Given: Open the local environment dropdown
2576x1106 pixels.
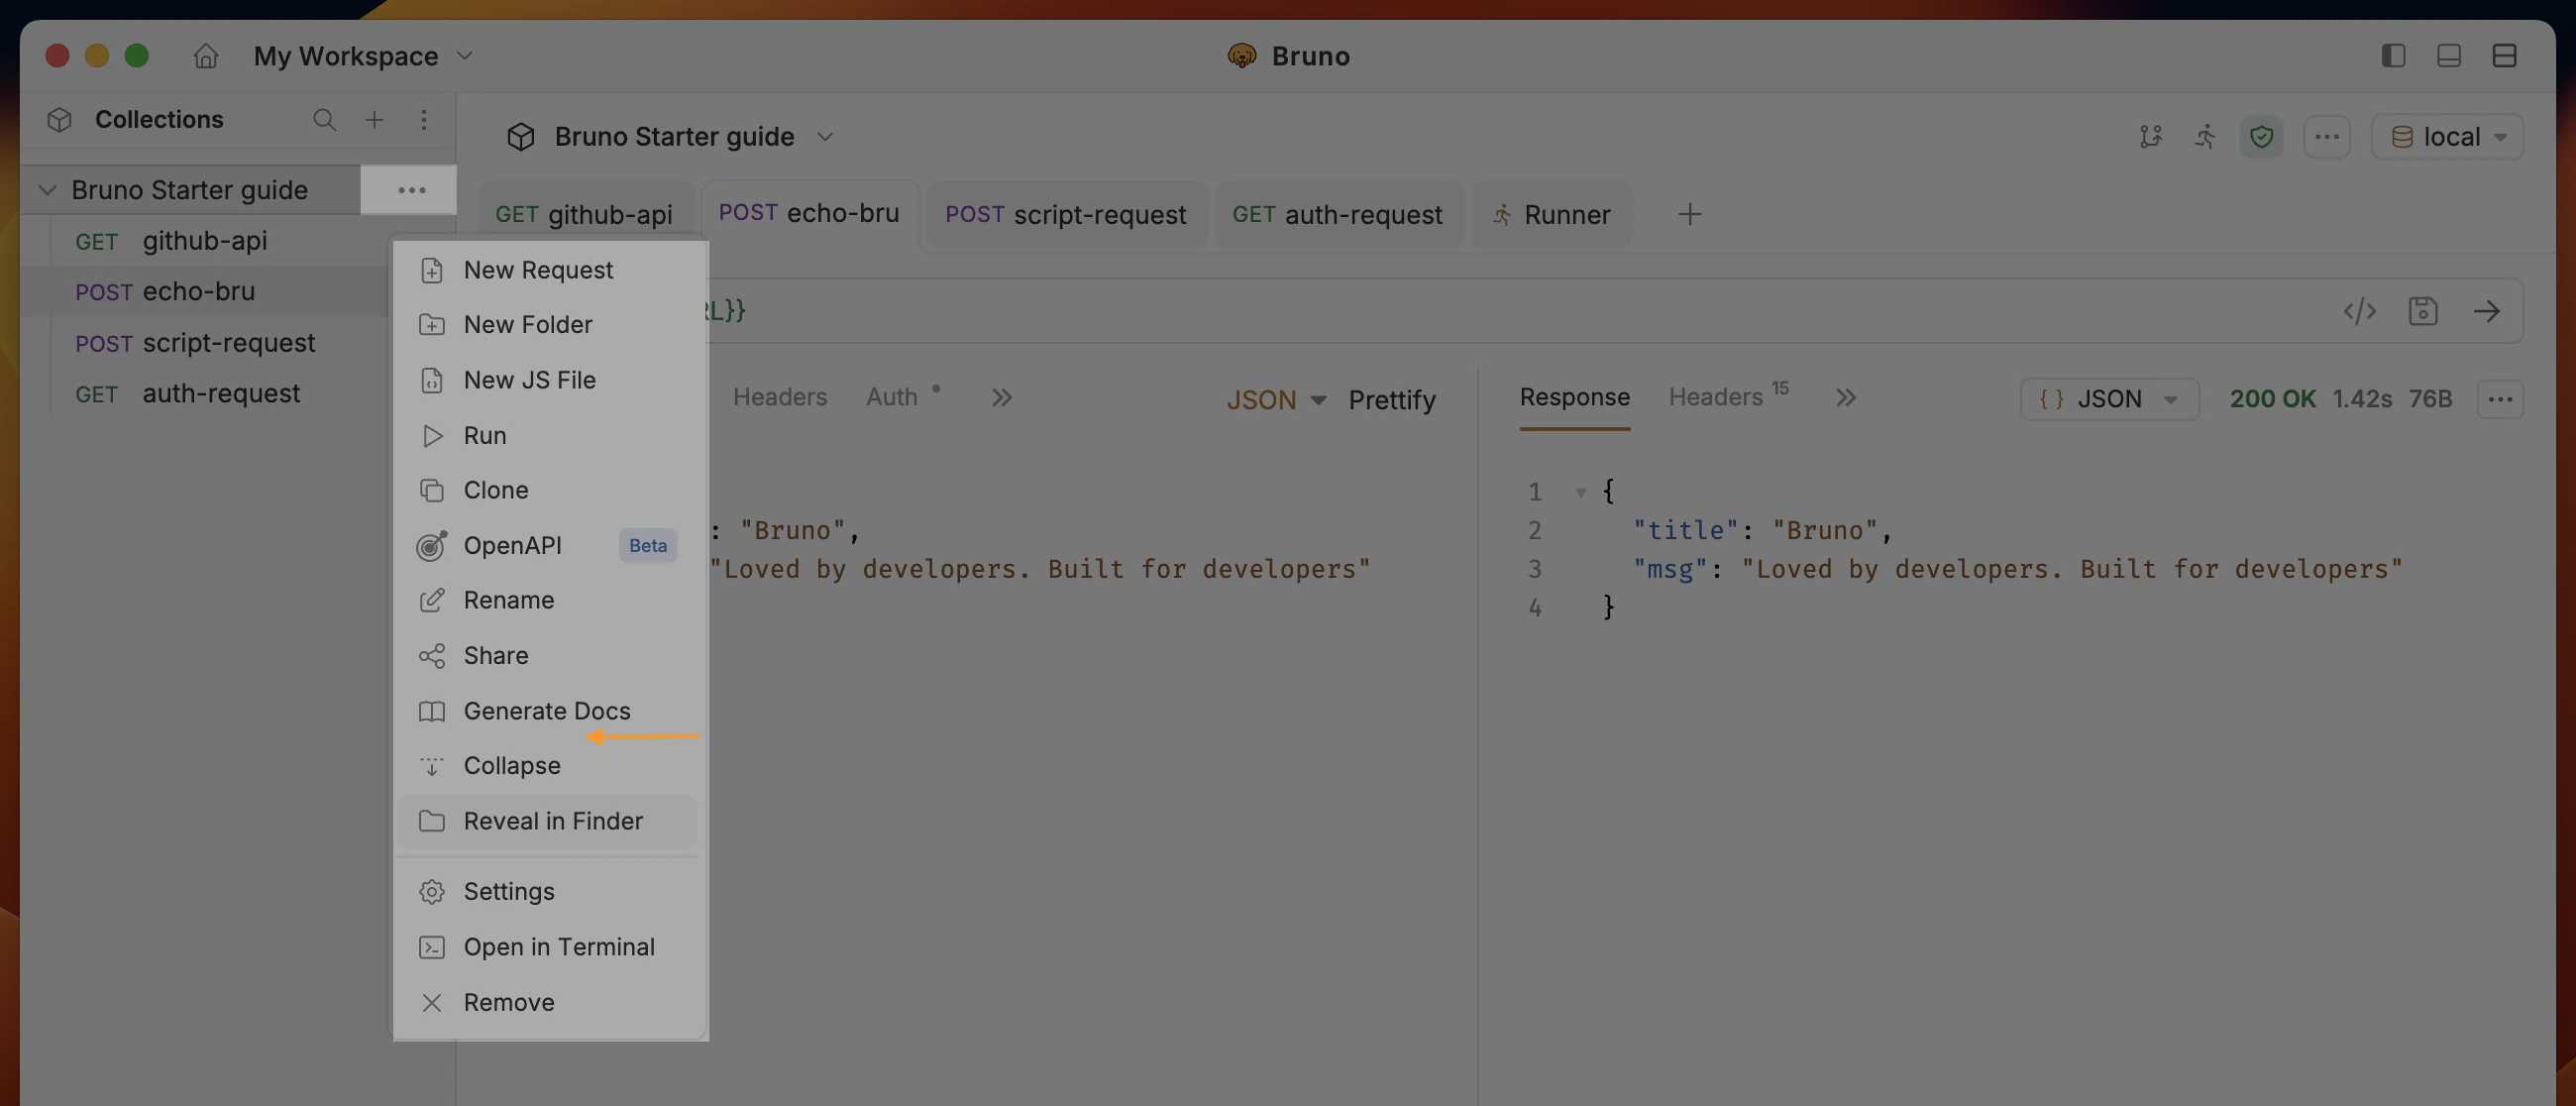Looking at the screenshot, I should (x=2446, y=137).
